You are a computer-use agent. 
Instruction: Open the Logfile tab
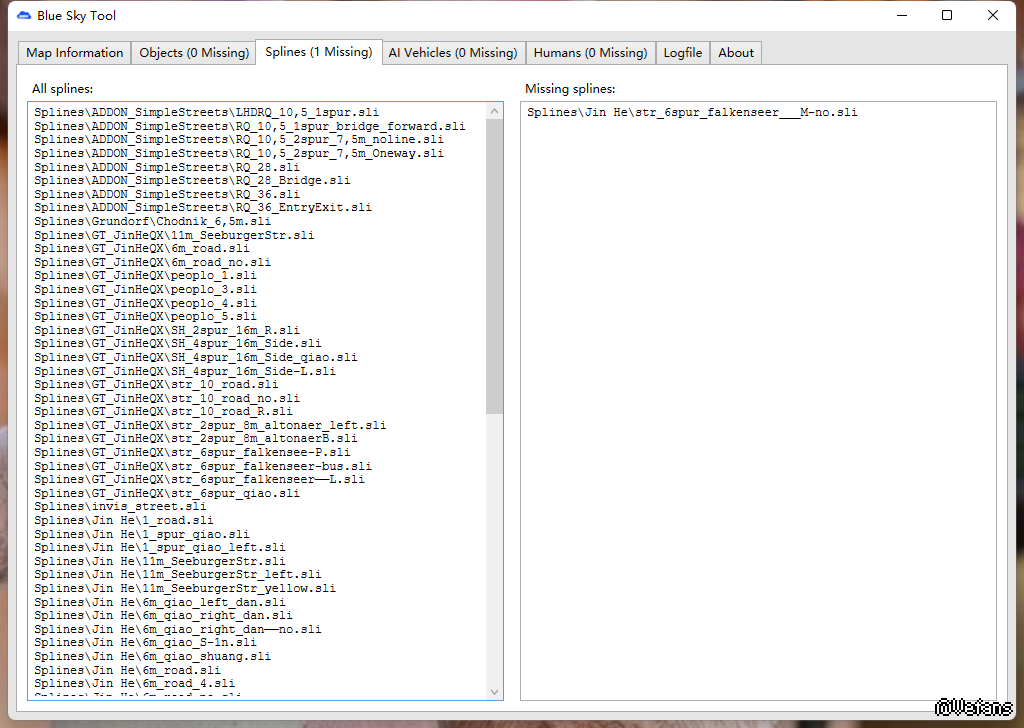682,53
